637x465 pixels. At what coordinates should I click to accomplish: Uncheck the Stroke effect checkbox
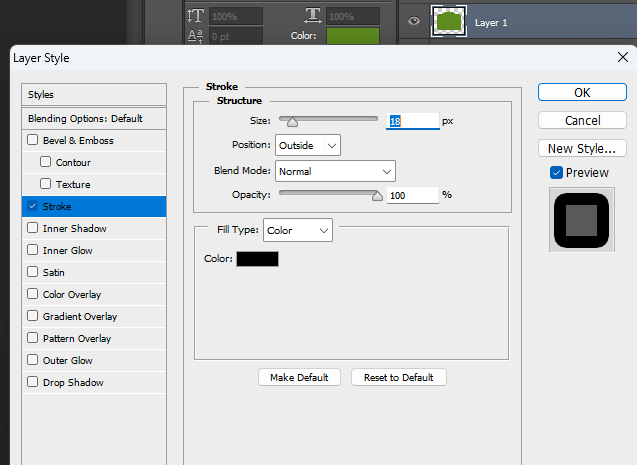click(32, 206)
